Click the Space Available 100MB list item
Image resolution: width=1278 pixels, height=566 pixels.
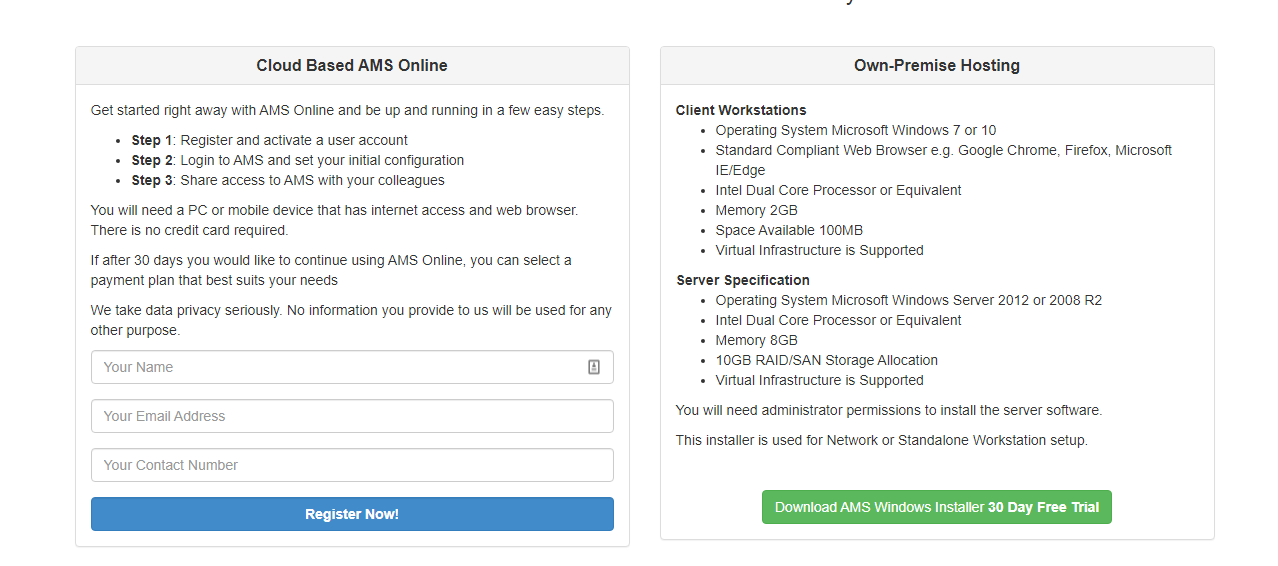789,230
